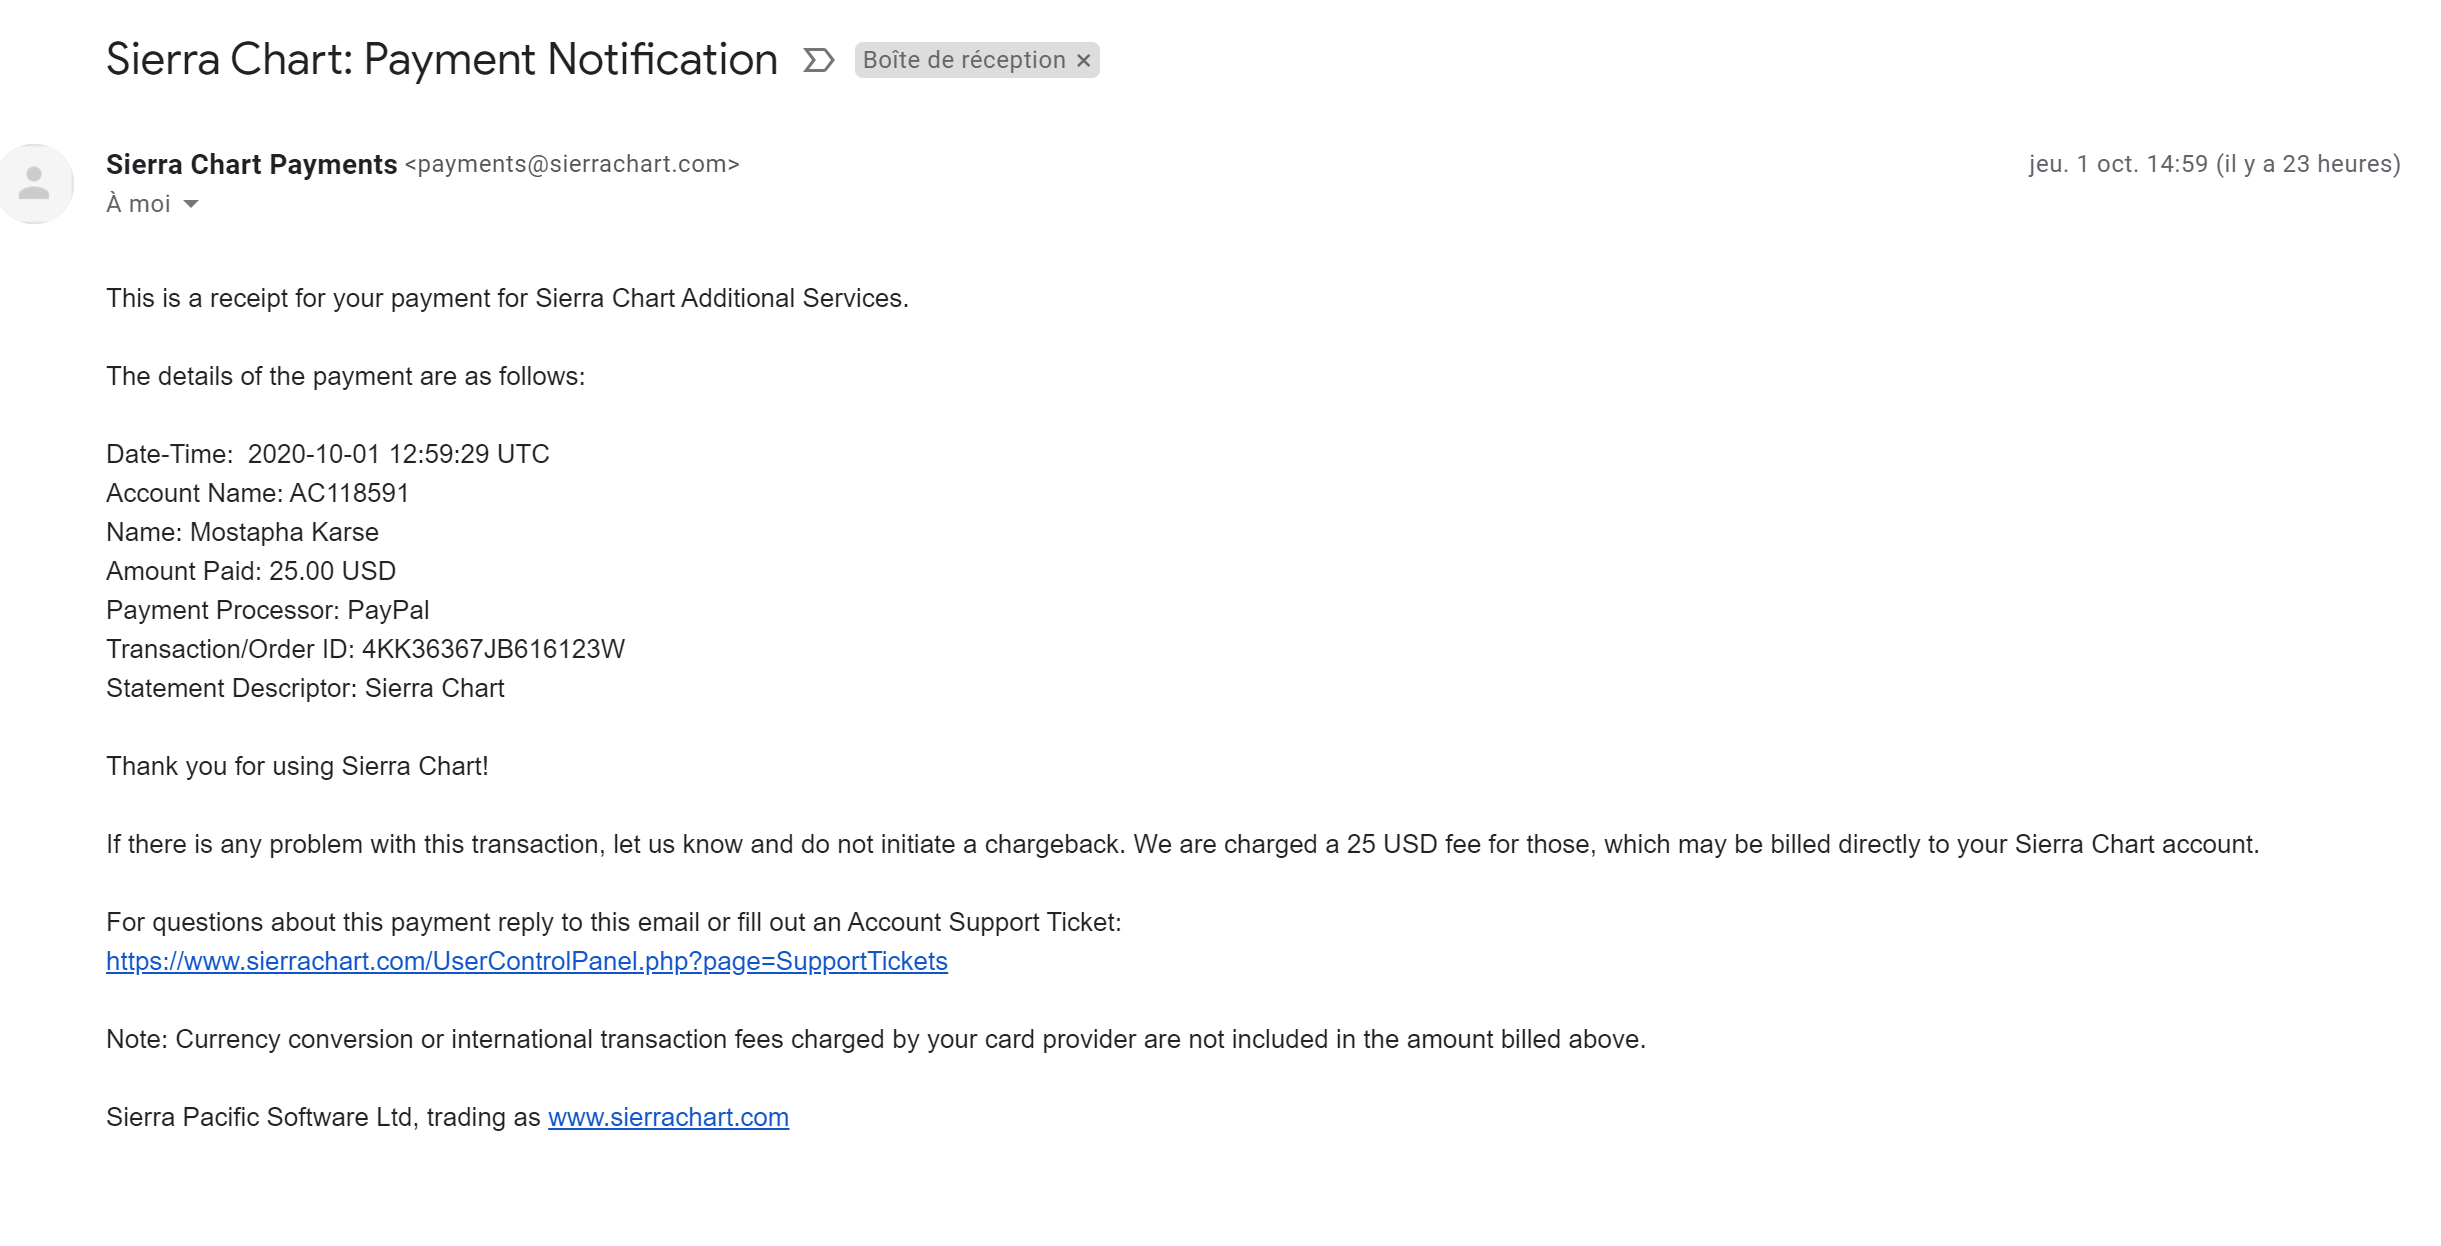This screenshot has width=2441, height=1246.
Task: Click the sender's profile avatar
Action: [36, 184]
